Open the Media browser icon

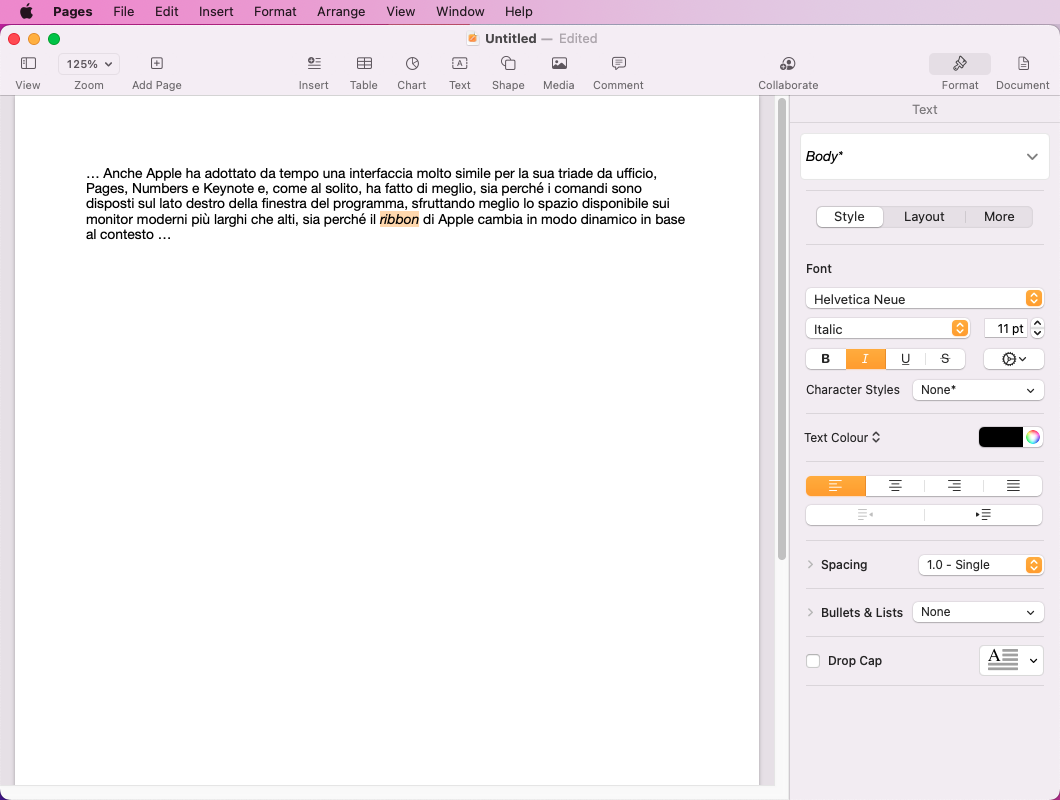[x=559, y=64]
